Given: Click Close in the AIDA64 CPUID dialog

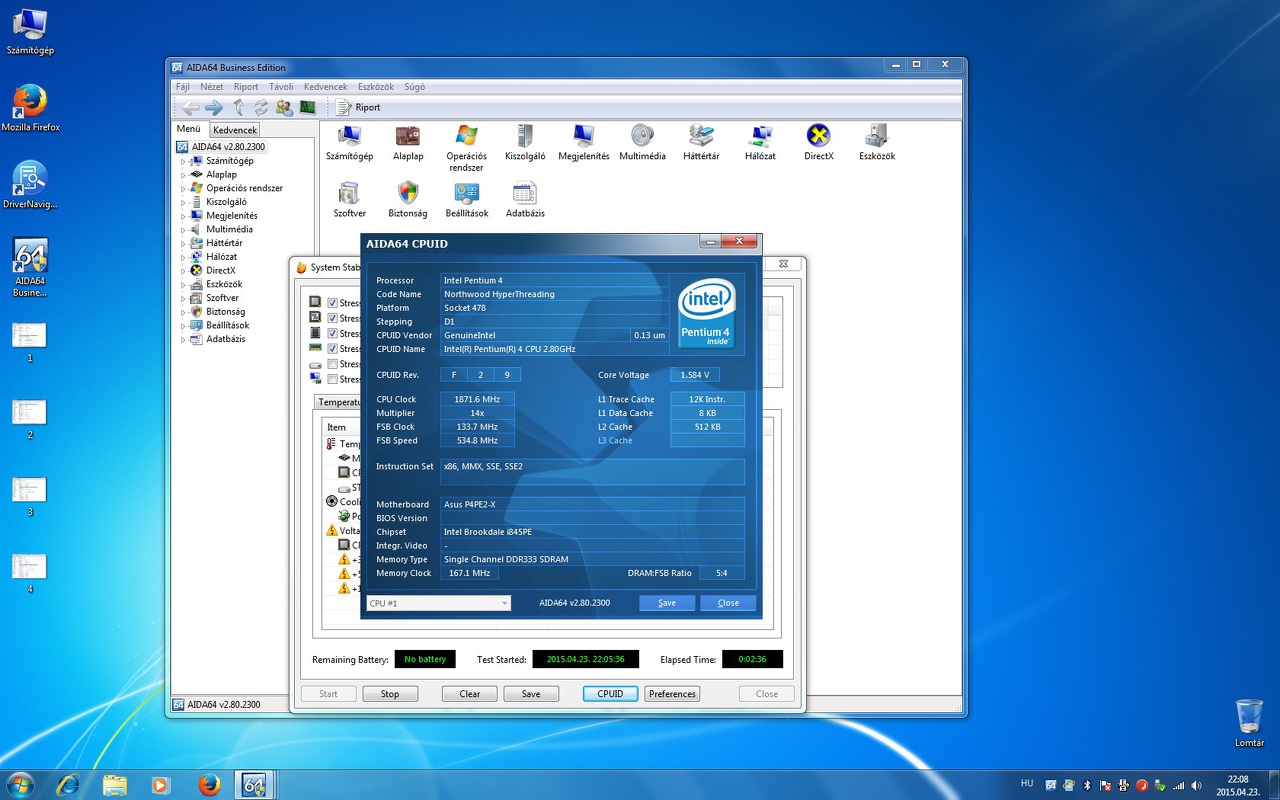Looking at the screenshot, I should [x=728, y=603].
